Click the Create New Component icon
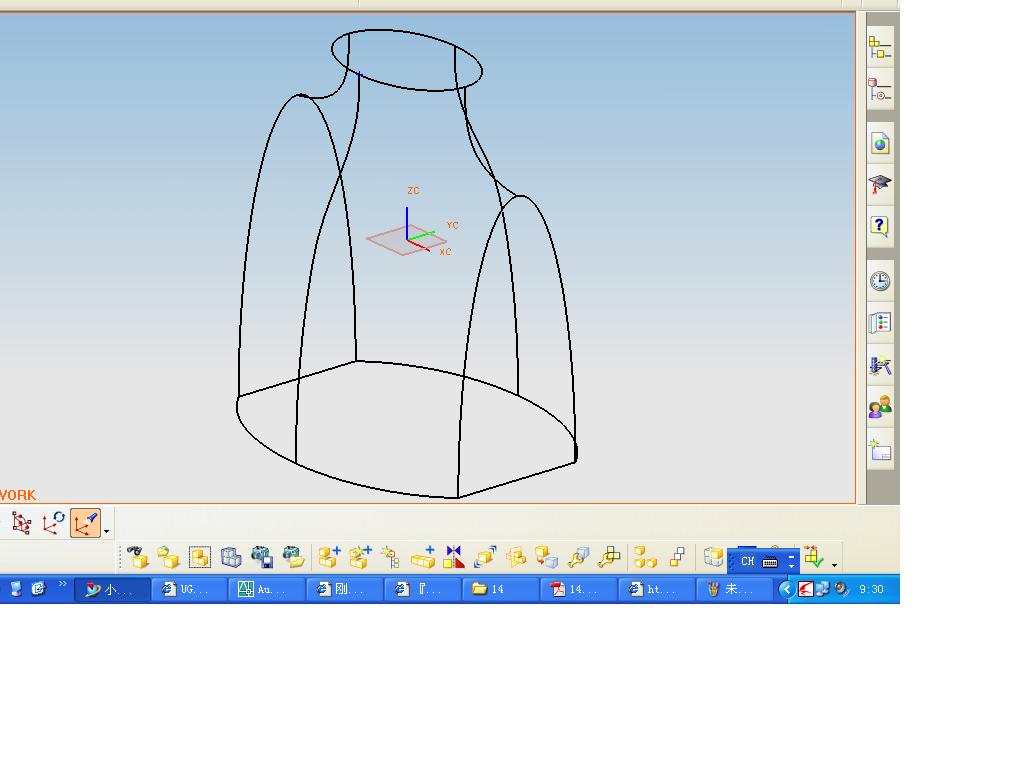The width and height of the screenshot is (1024, 768). tap(360, 557)
